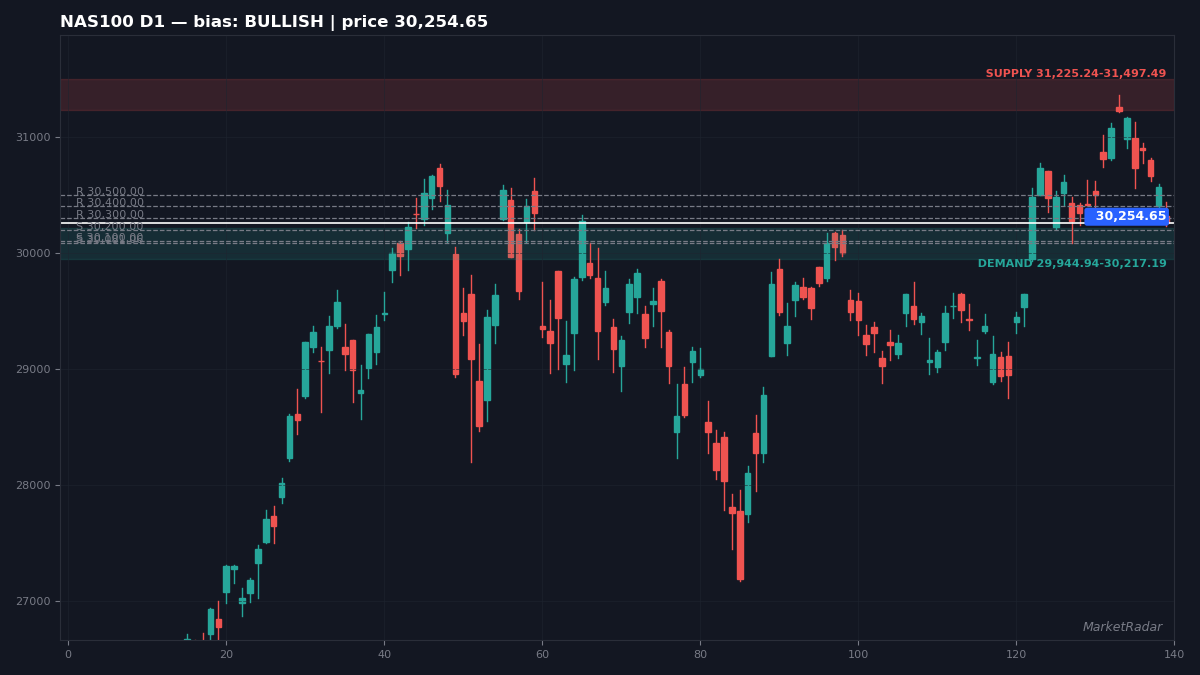Click the 40 label on the x-axis
Image resolution: width=1200 pixels, height=675 pixels.
[384, 654]
